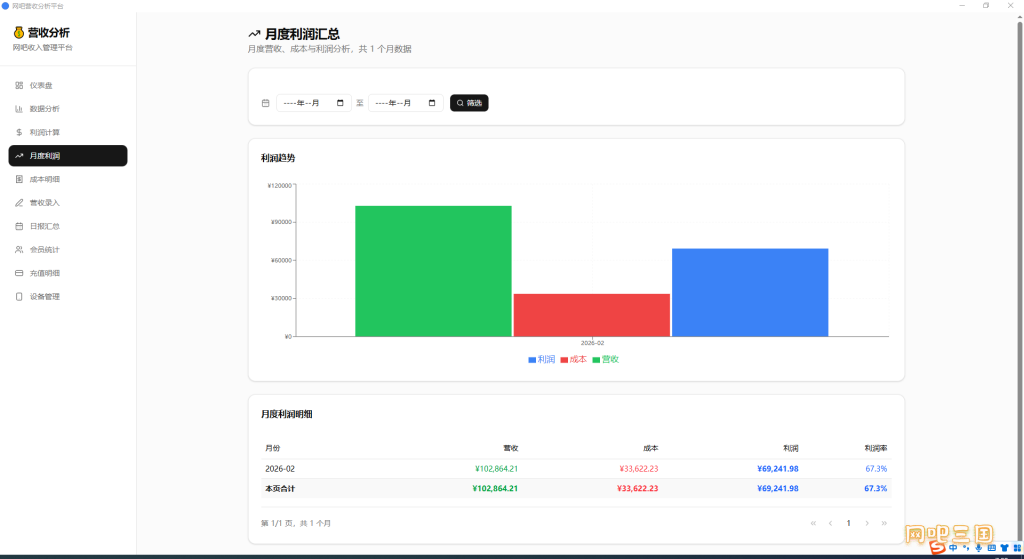This screenshot has width=1024, height=559.
Task: Go to 会员统计 members icon
Action: tap(19, 250)
